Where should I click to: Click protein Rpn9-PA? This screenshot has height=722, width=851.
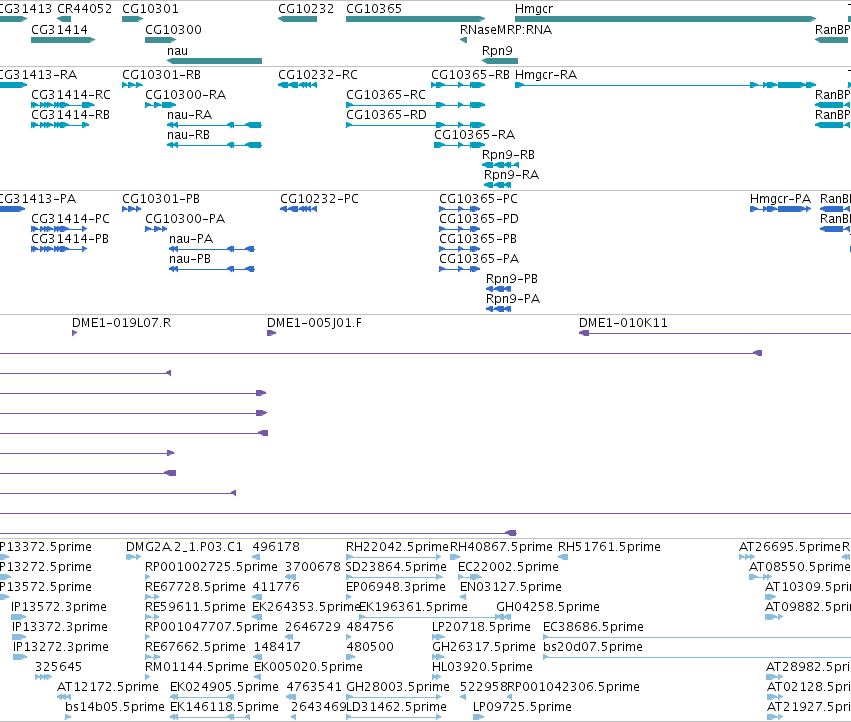[x=499, y=309]
